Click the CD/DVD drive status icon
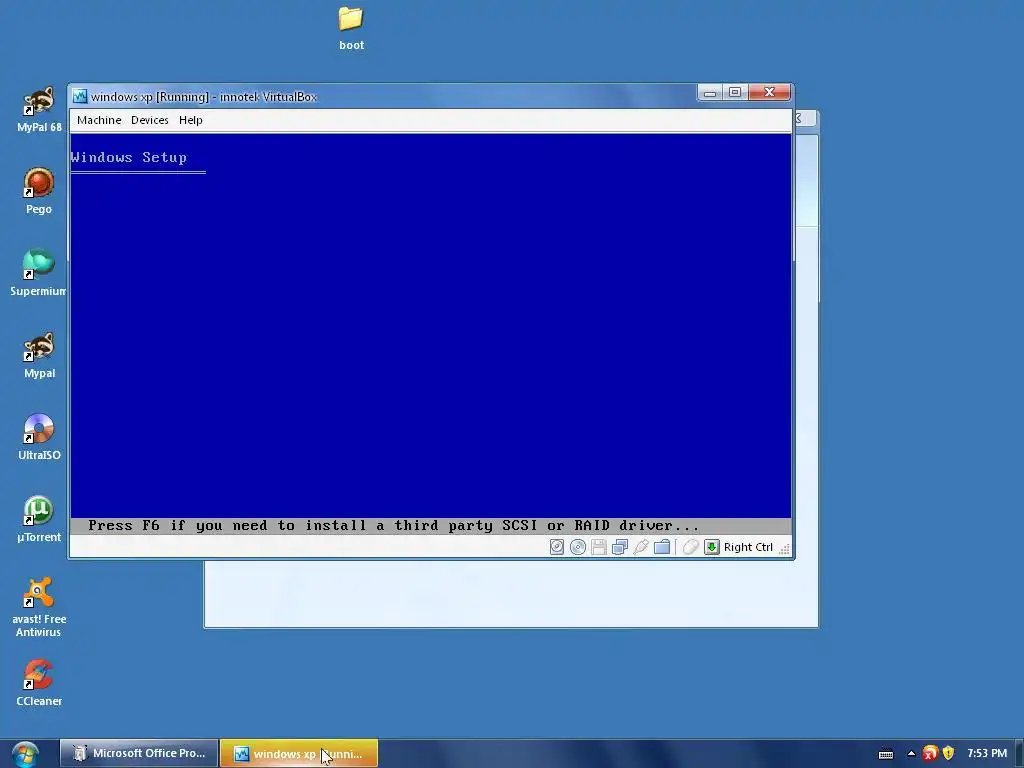The width and height of the screenshot is (1024, 768). [x=577, y=547]
